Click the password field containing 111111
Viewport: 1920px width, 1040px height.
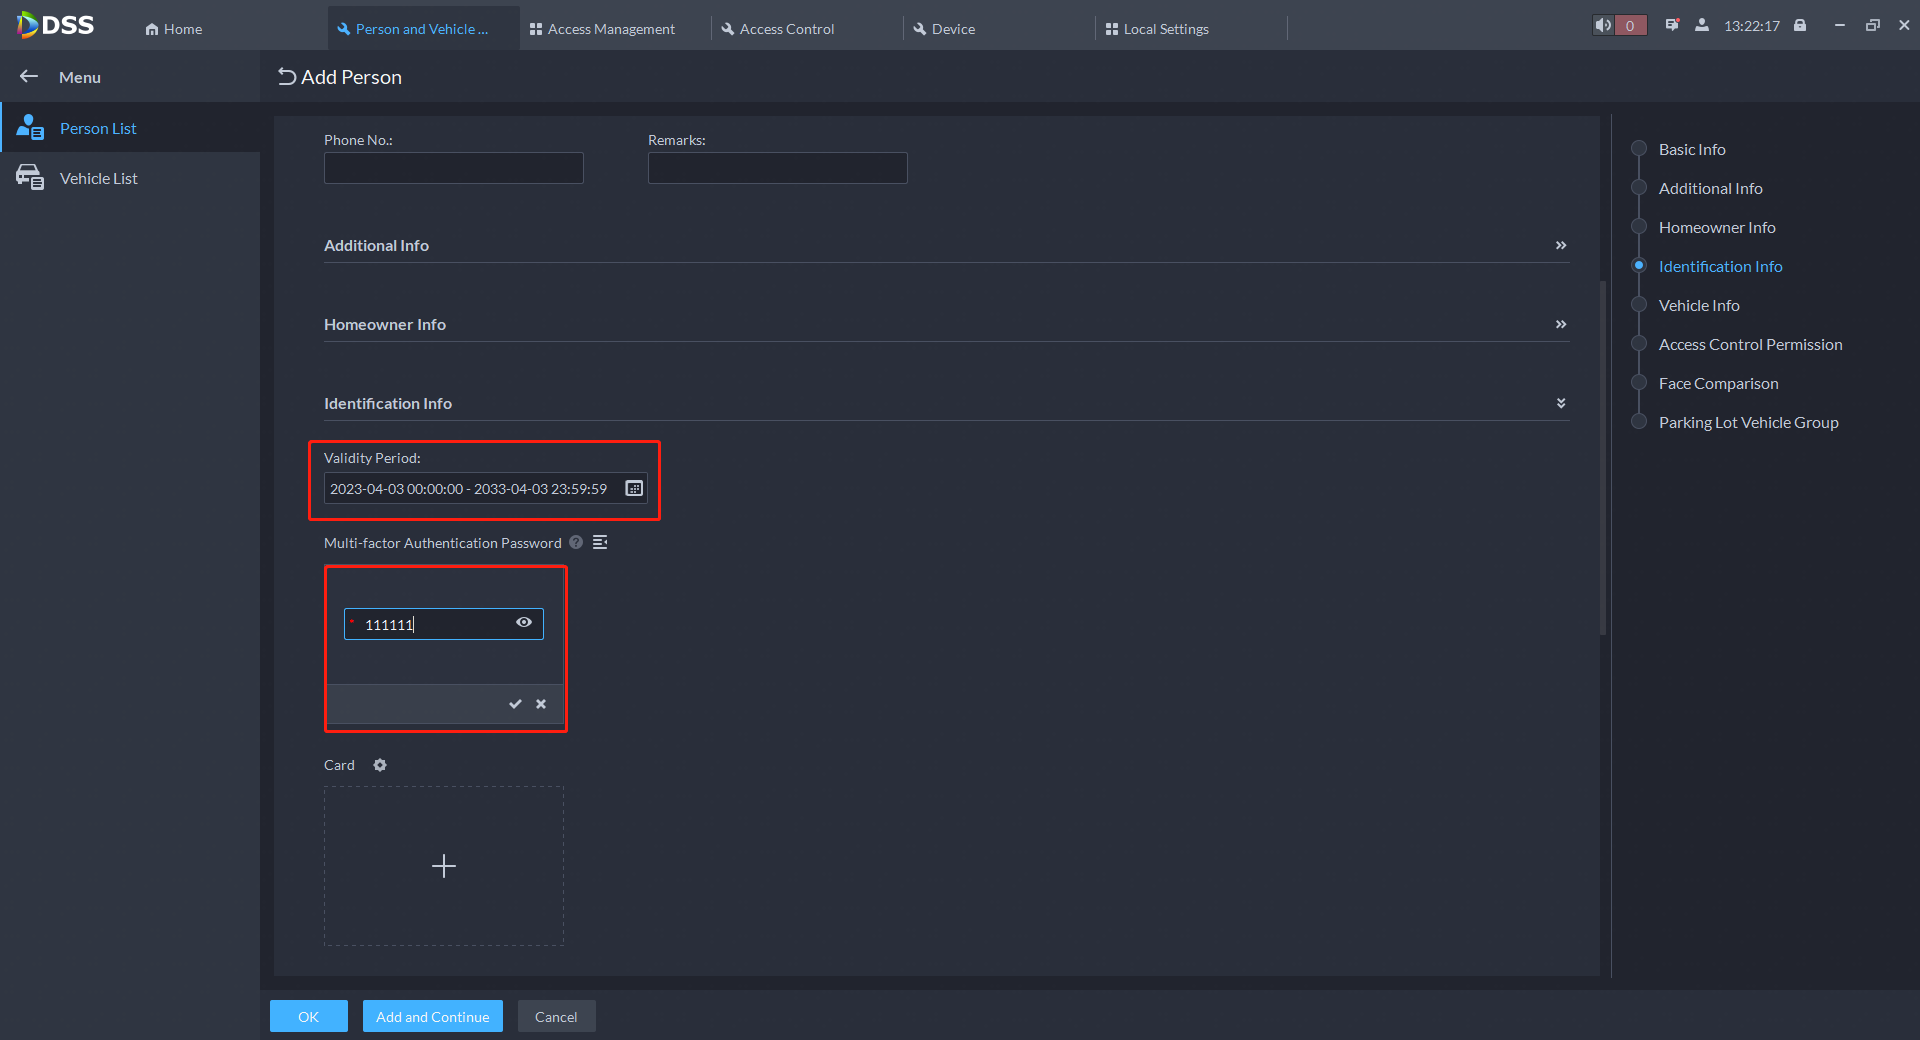point(444,624)
